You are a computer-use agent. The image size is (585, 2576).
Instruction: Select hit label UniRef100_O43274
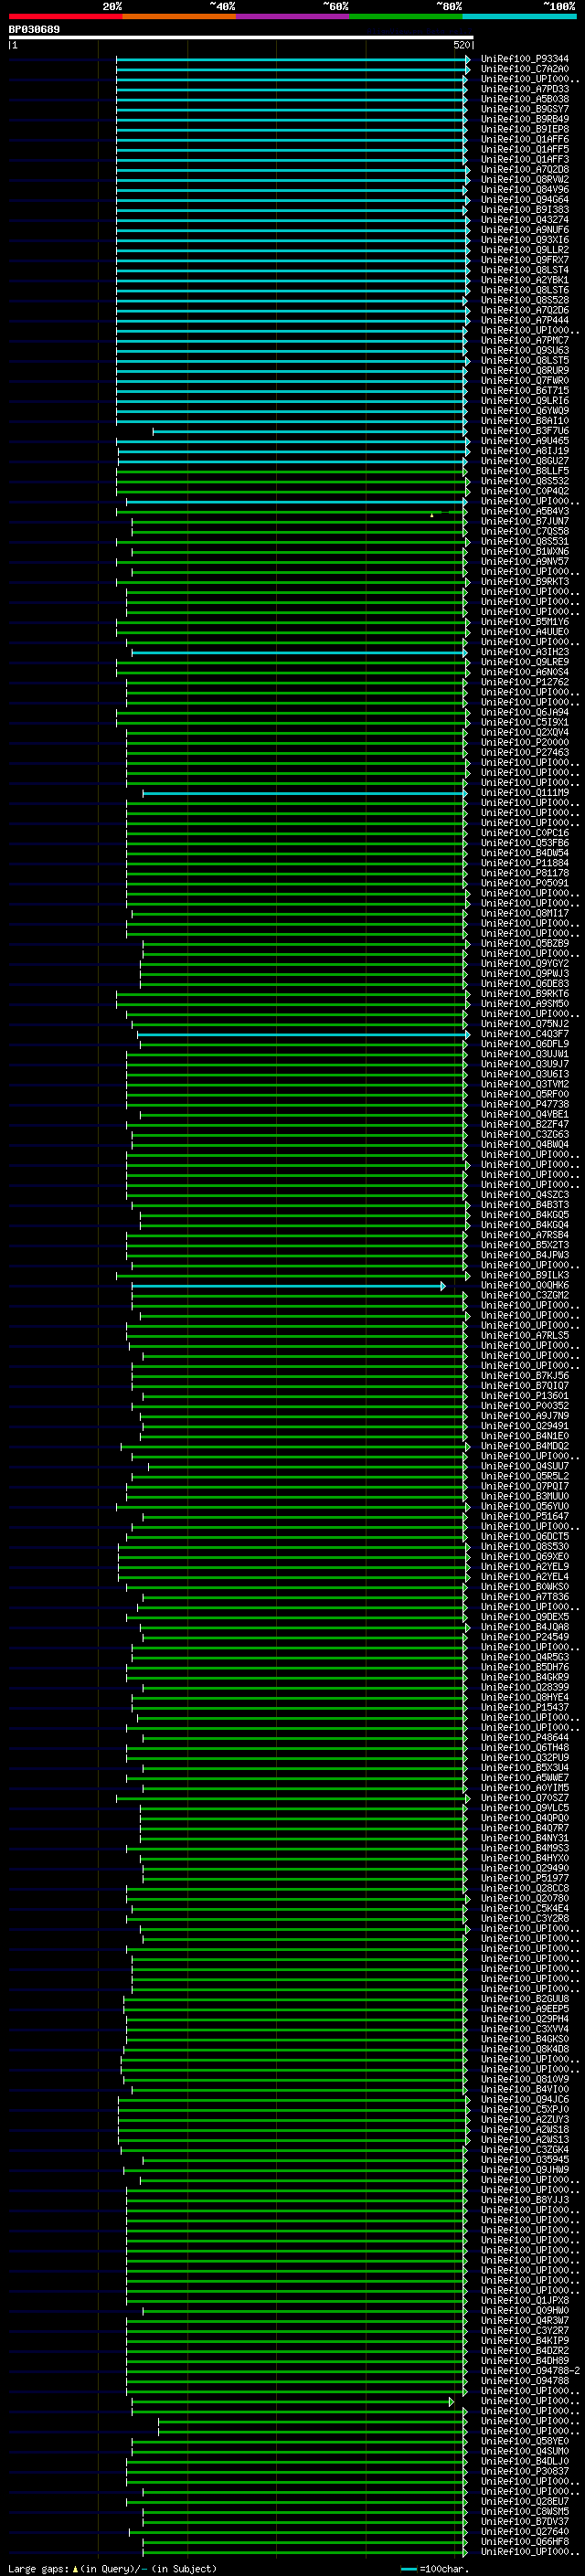(524, 220)
